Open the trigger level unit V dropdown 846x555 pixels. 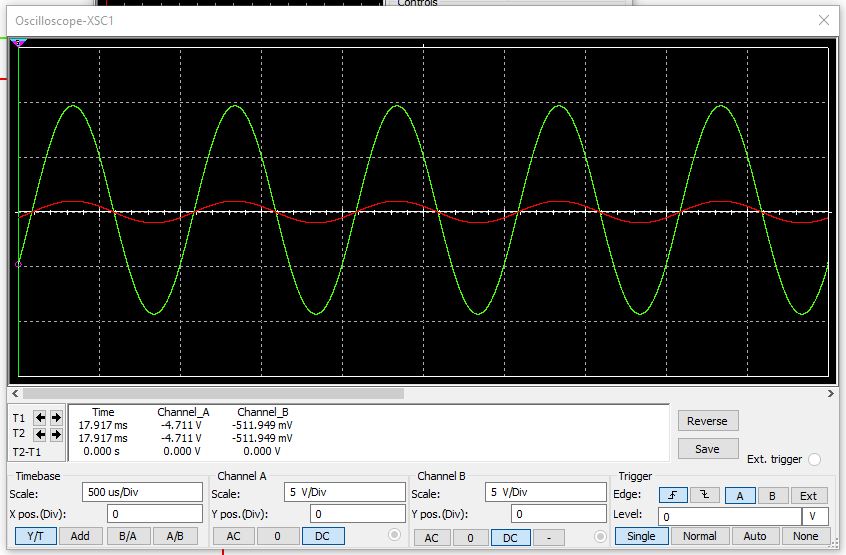coord(815,517)
